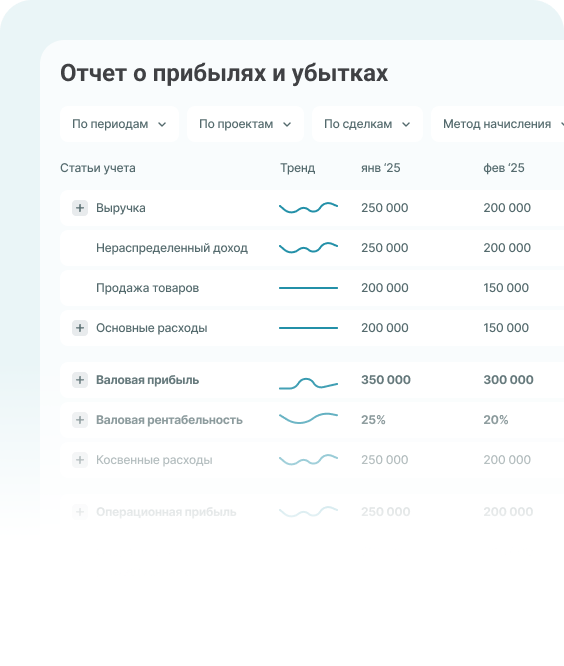
Task: Click Косвенные расходы February value 200 000
Action: [x=507, y=460]
